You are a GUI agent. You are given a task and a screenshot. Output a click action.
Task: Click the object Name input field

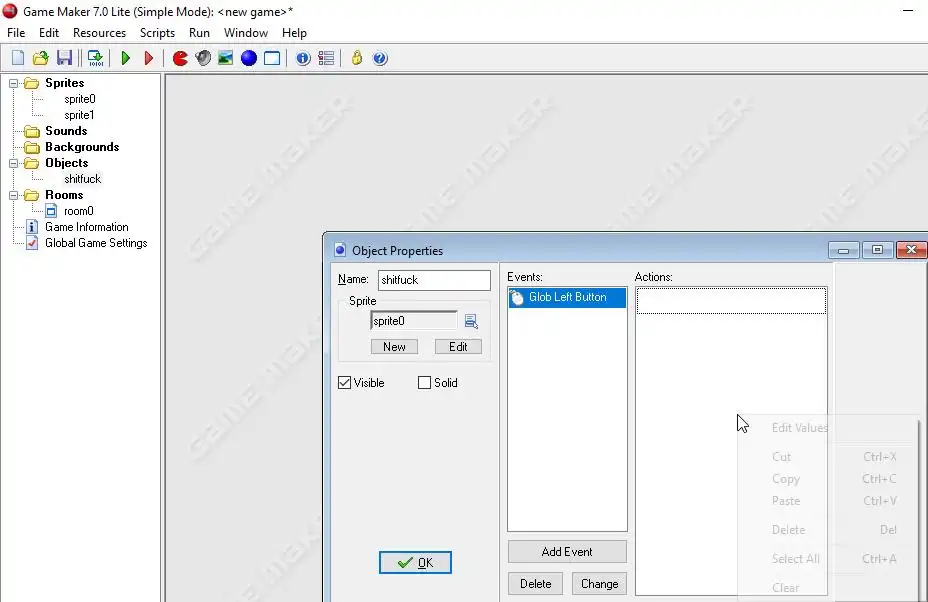click(434, 280)
